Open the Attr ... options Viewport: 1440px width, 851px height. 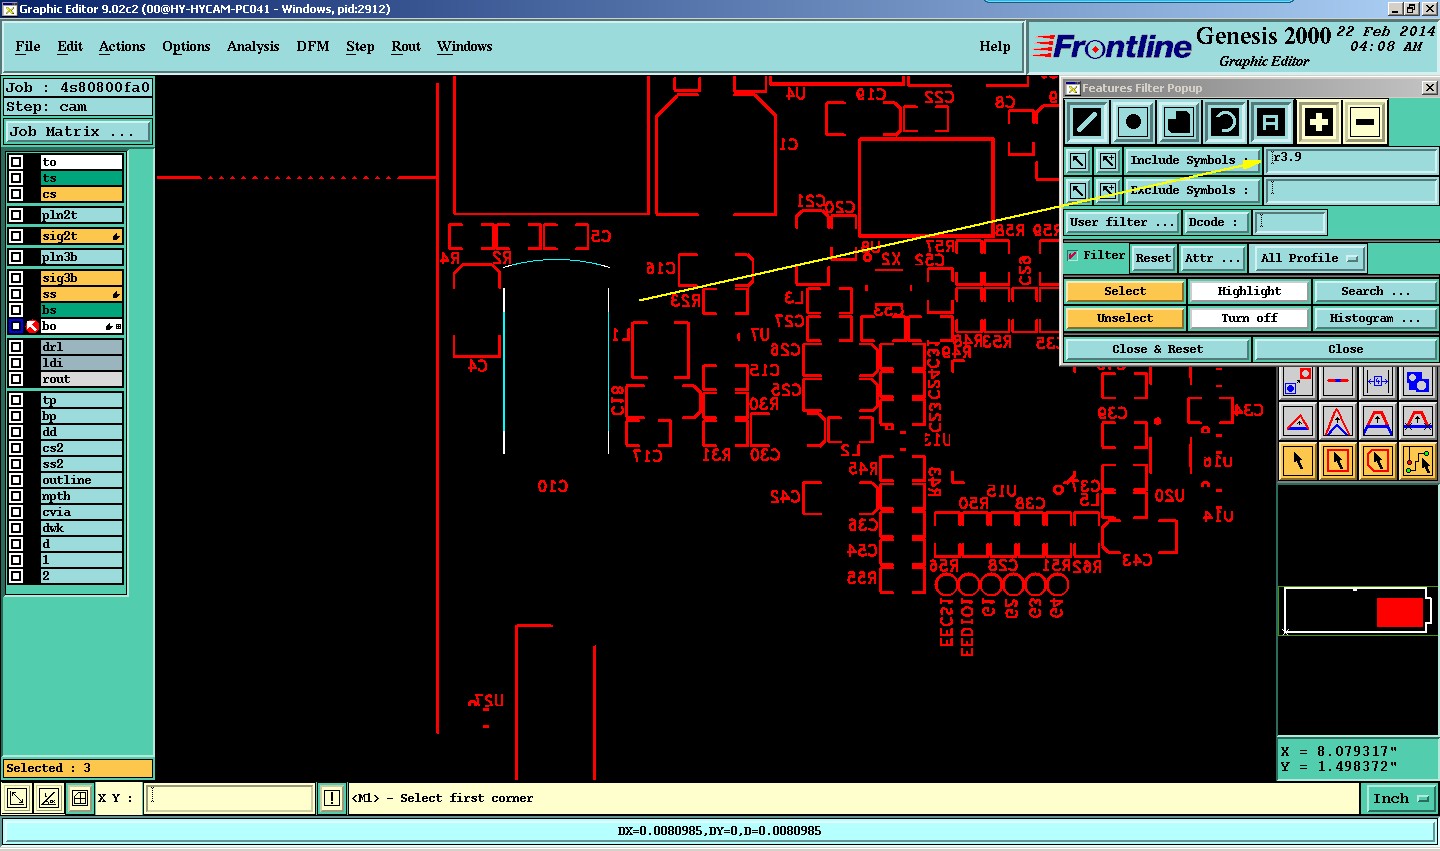(1212, 258)
